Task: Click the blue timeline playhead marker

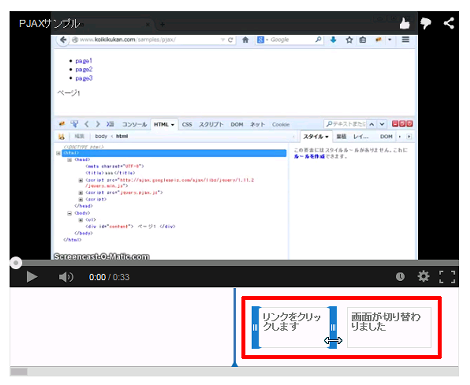Action: tap(235, 327)
